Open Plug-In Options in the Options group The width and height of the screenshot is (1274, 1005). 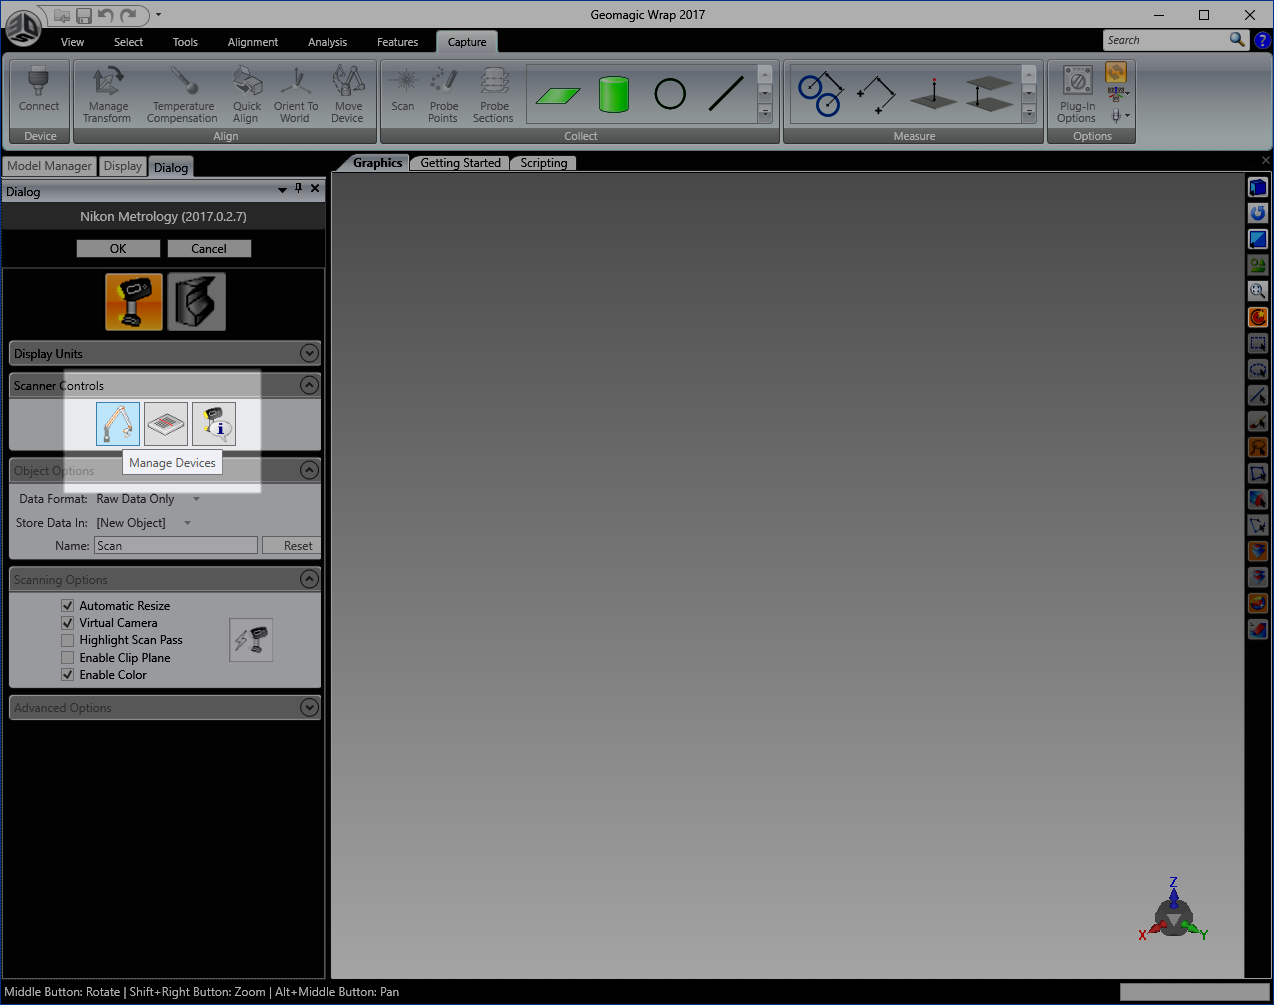pos(1076,93)
